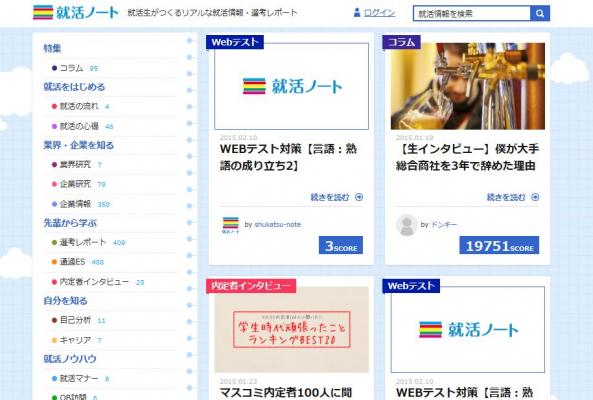The height and width of the screenshot is (400, 593).
Task: Select the 内定者インタビュー pink tag label
Action: pos(251,286)
